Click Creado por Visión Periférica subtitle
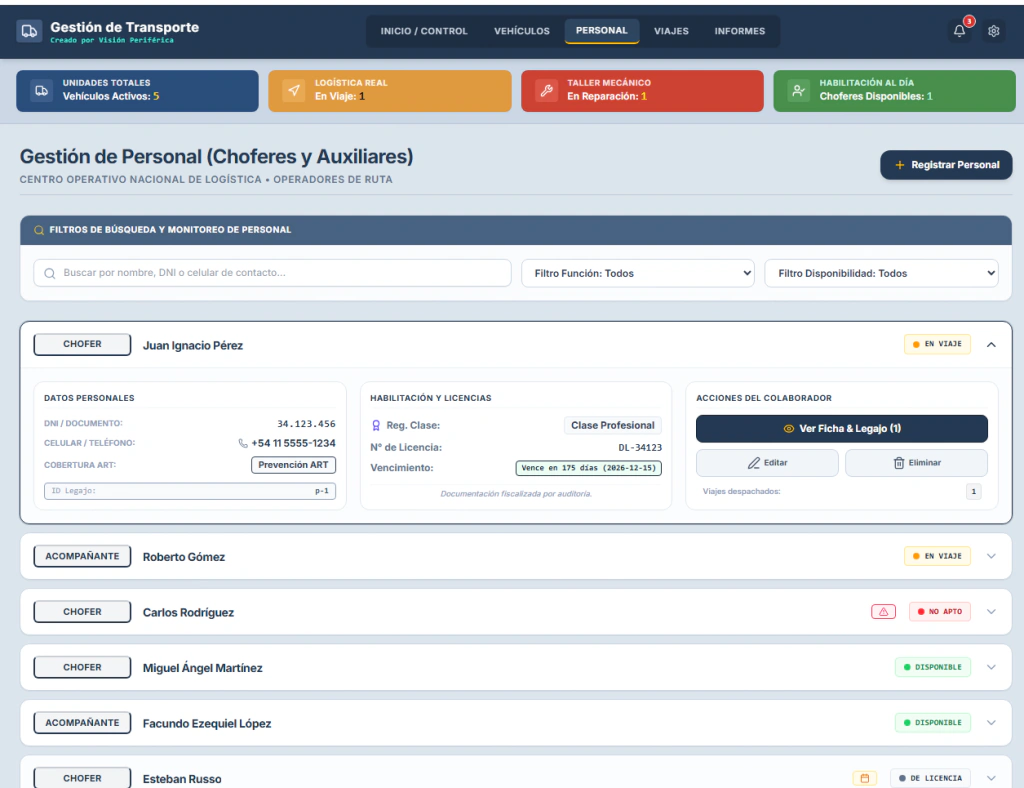Image resolution: width=1024 pixels, height=788 pixels. [112, 40]
